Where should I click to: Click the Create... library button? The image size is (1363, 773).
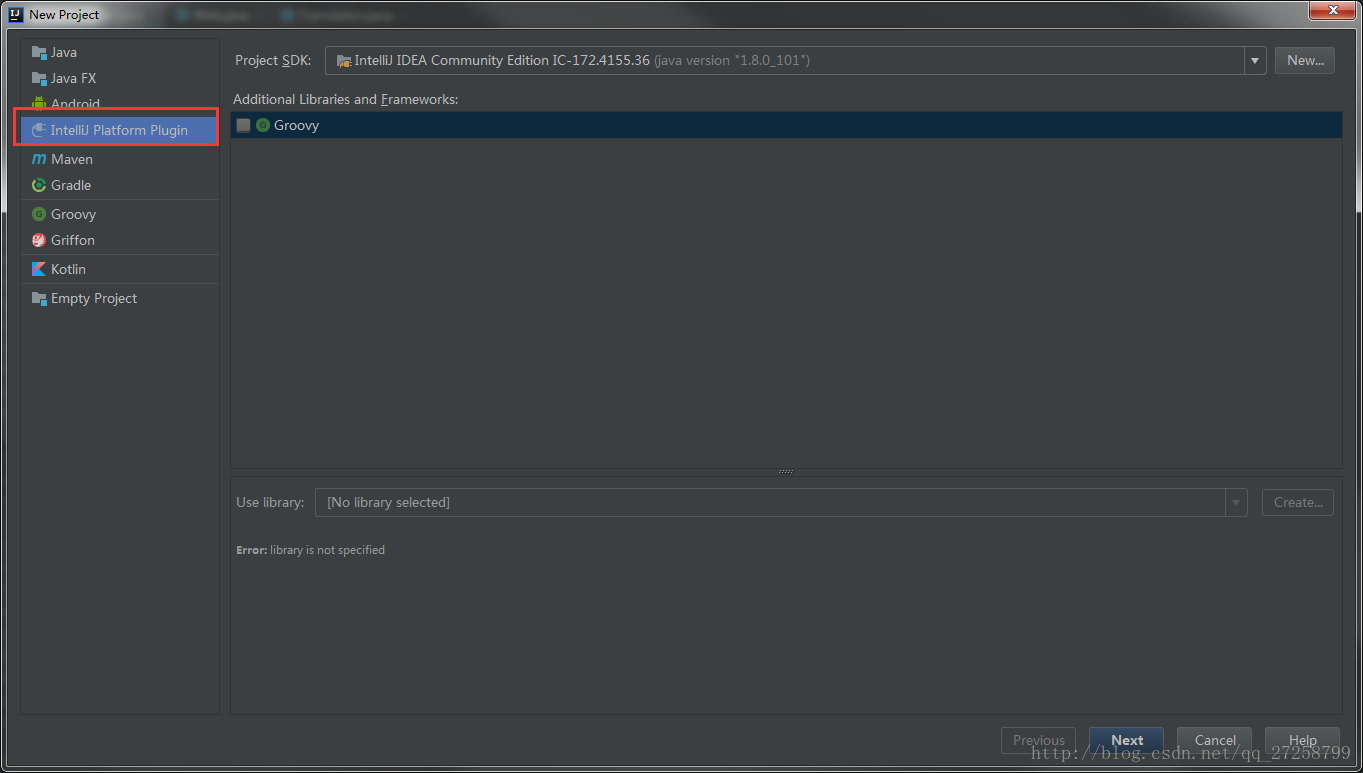coord(1298,502)
